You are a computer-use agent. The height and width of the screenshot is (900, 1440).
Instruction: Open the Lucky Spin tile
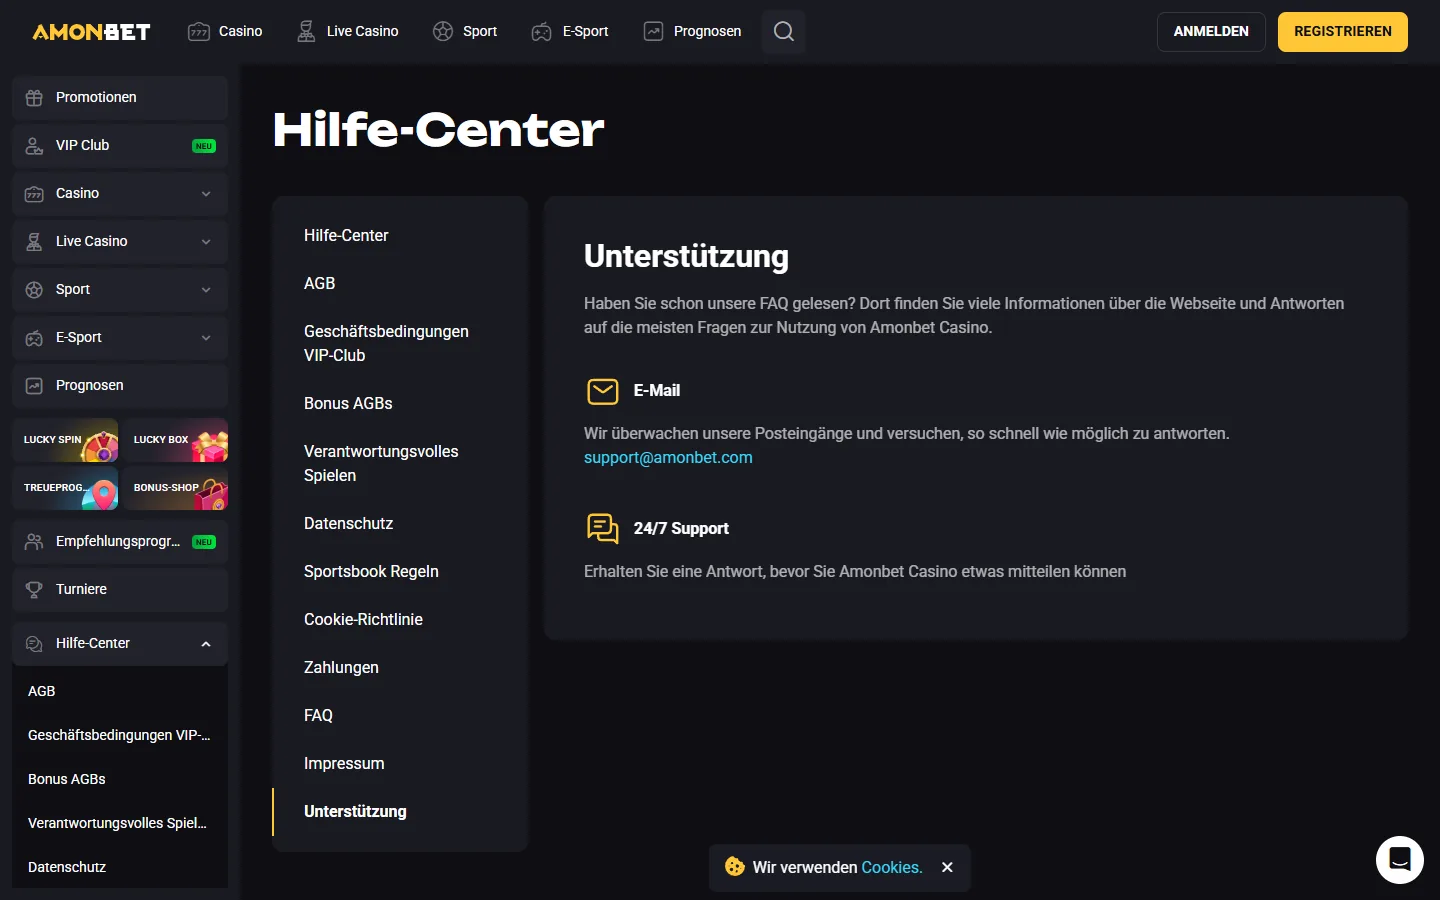pos(65,440)
